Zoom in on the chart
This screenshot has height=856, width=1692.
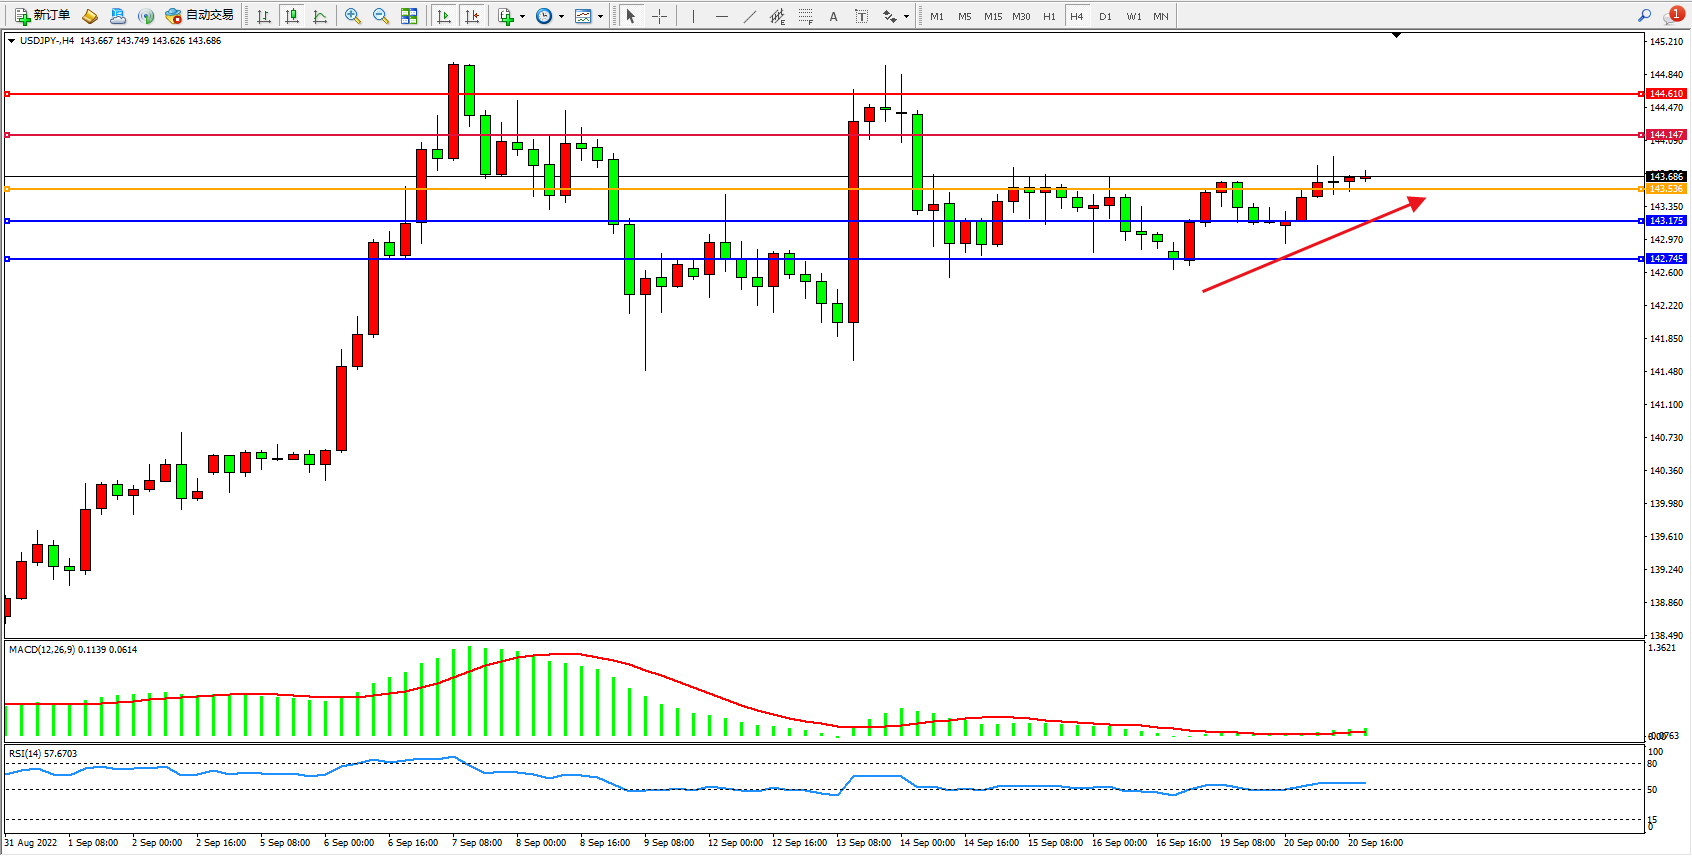(x=352, y=16)
